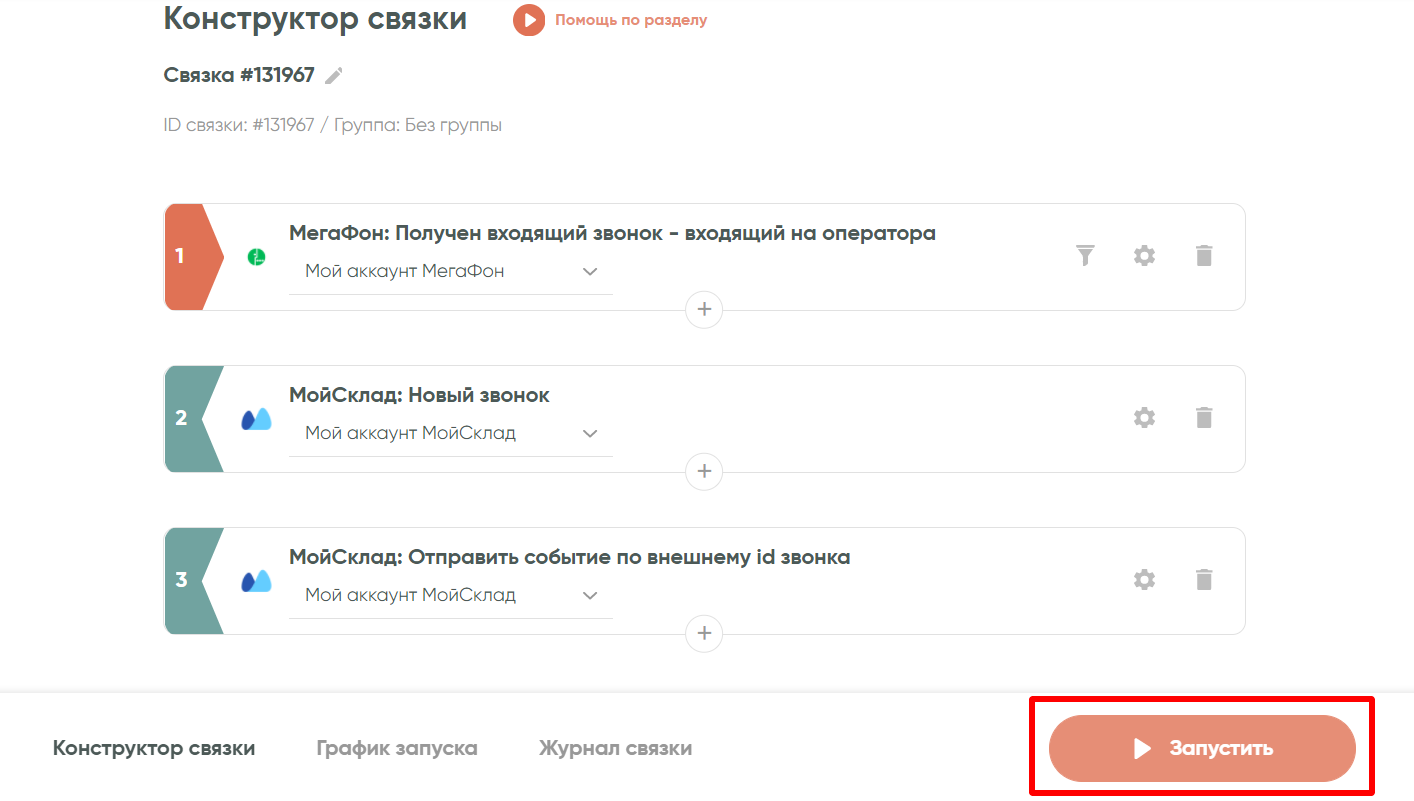Delete the Новый звонок step
Image resolution: width=1414 pixels, height=801 pixels.
[x=1204, y=418]
